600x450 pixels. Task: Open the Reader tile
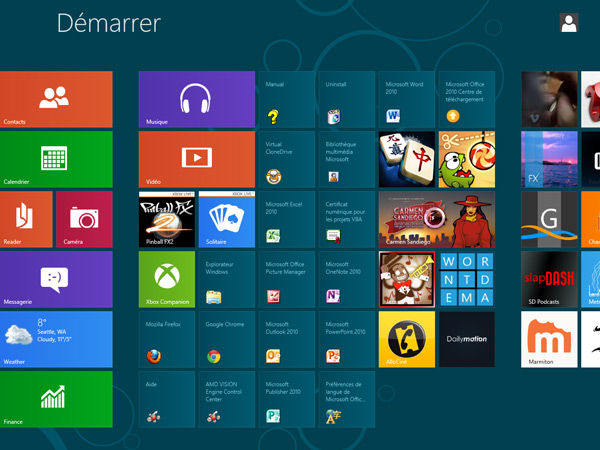tap(26, 219)
